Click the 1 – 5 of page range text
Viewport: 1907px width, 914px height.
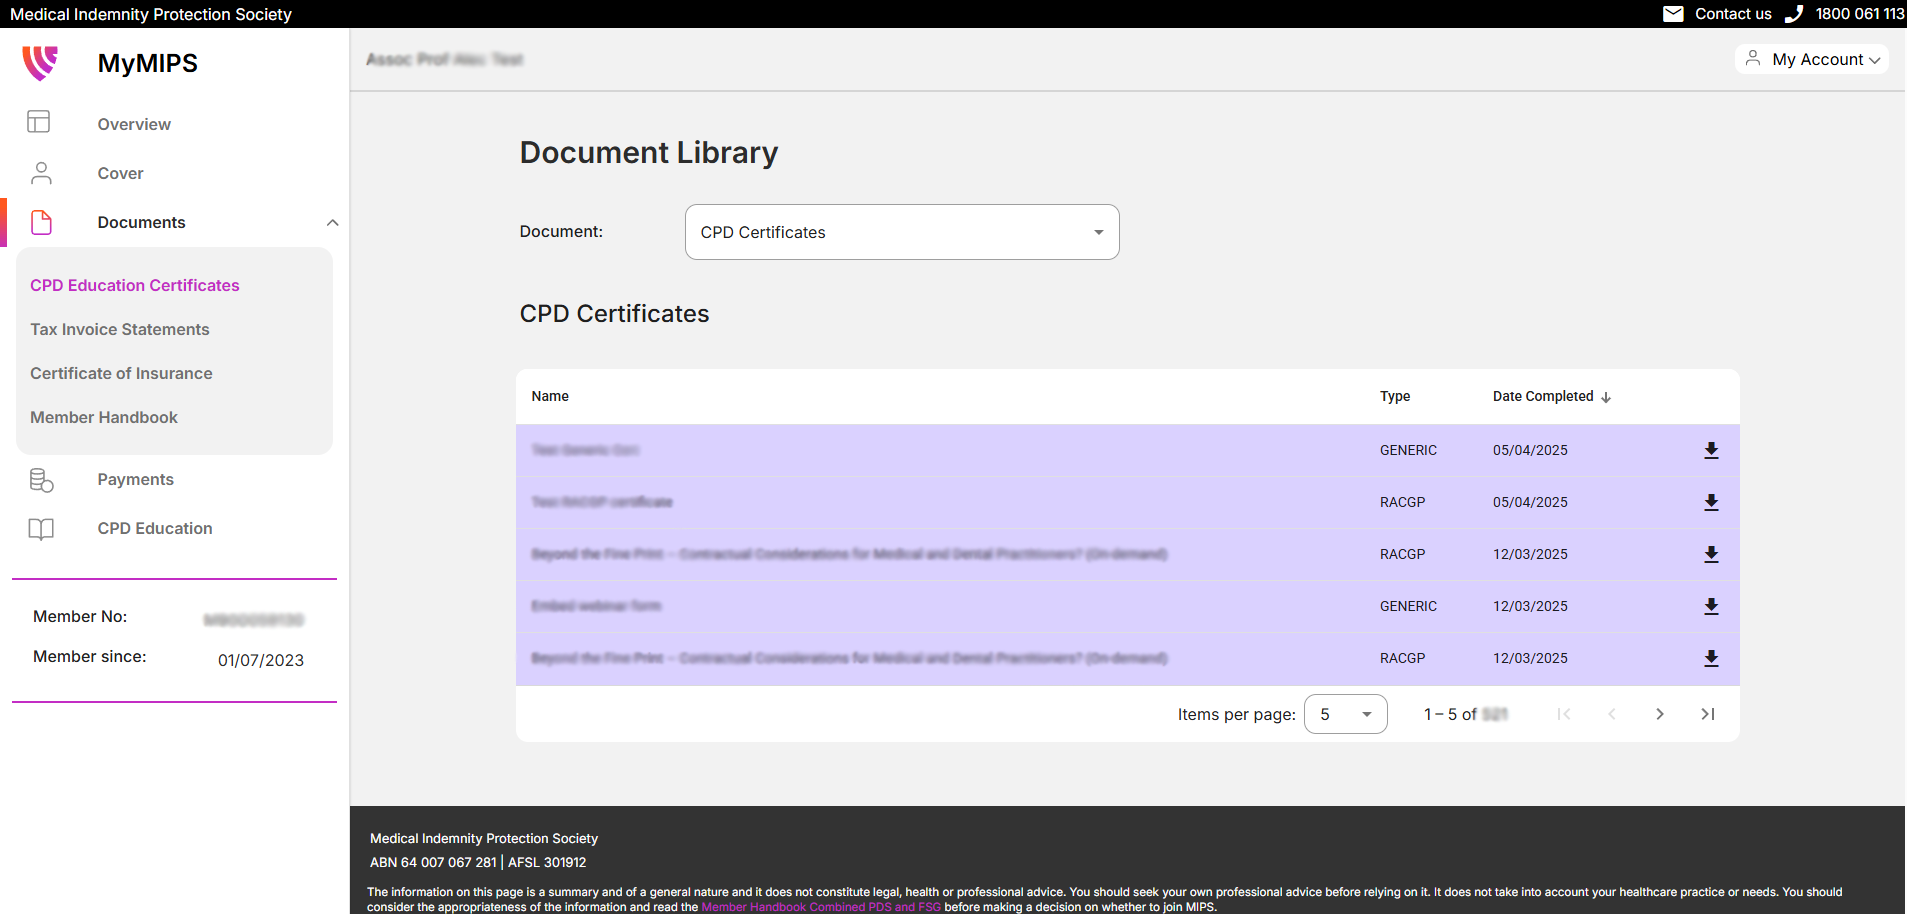pyautogui.click(x=1450, y=714)
